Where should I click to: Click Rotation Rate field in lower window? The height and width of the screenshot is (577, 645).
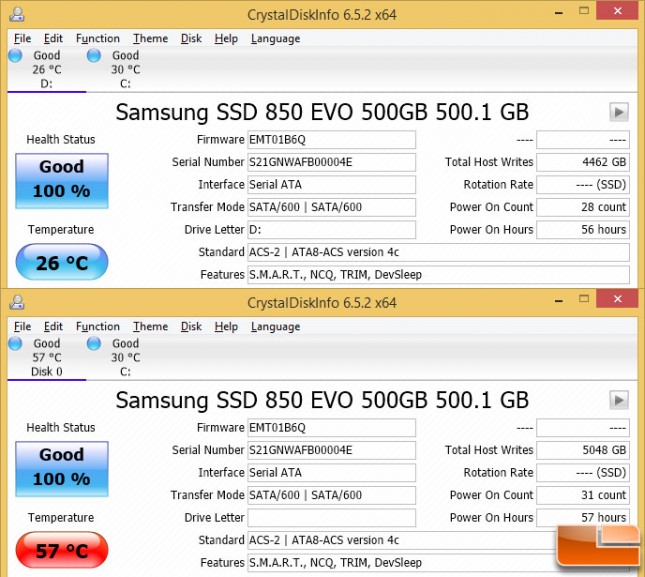[x=583, y=473]
